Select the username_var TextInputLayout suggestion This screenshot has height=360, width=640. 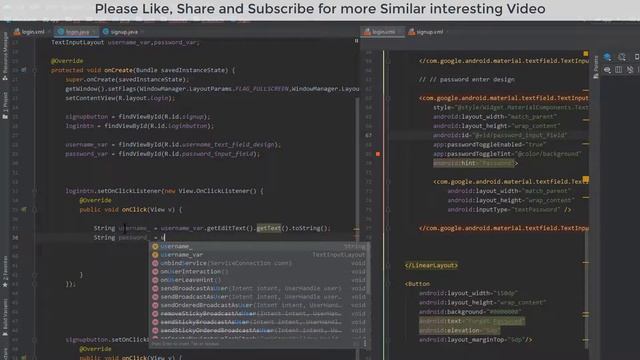[259, 255]
